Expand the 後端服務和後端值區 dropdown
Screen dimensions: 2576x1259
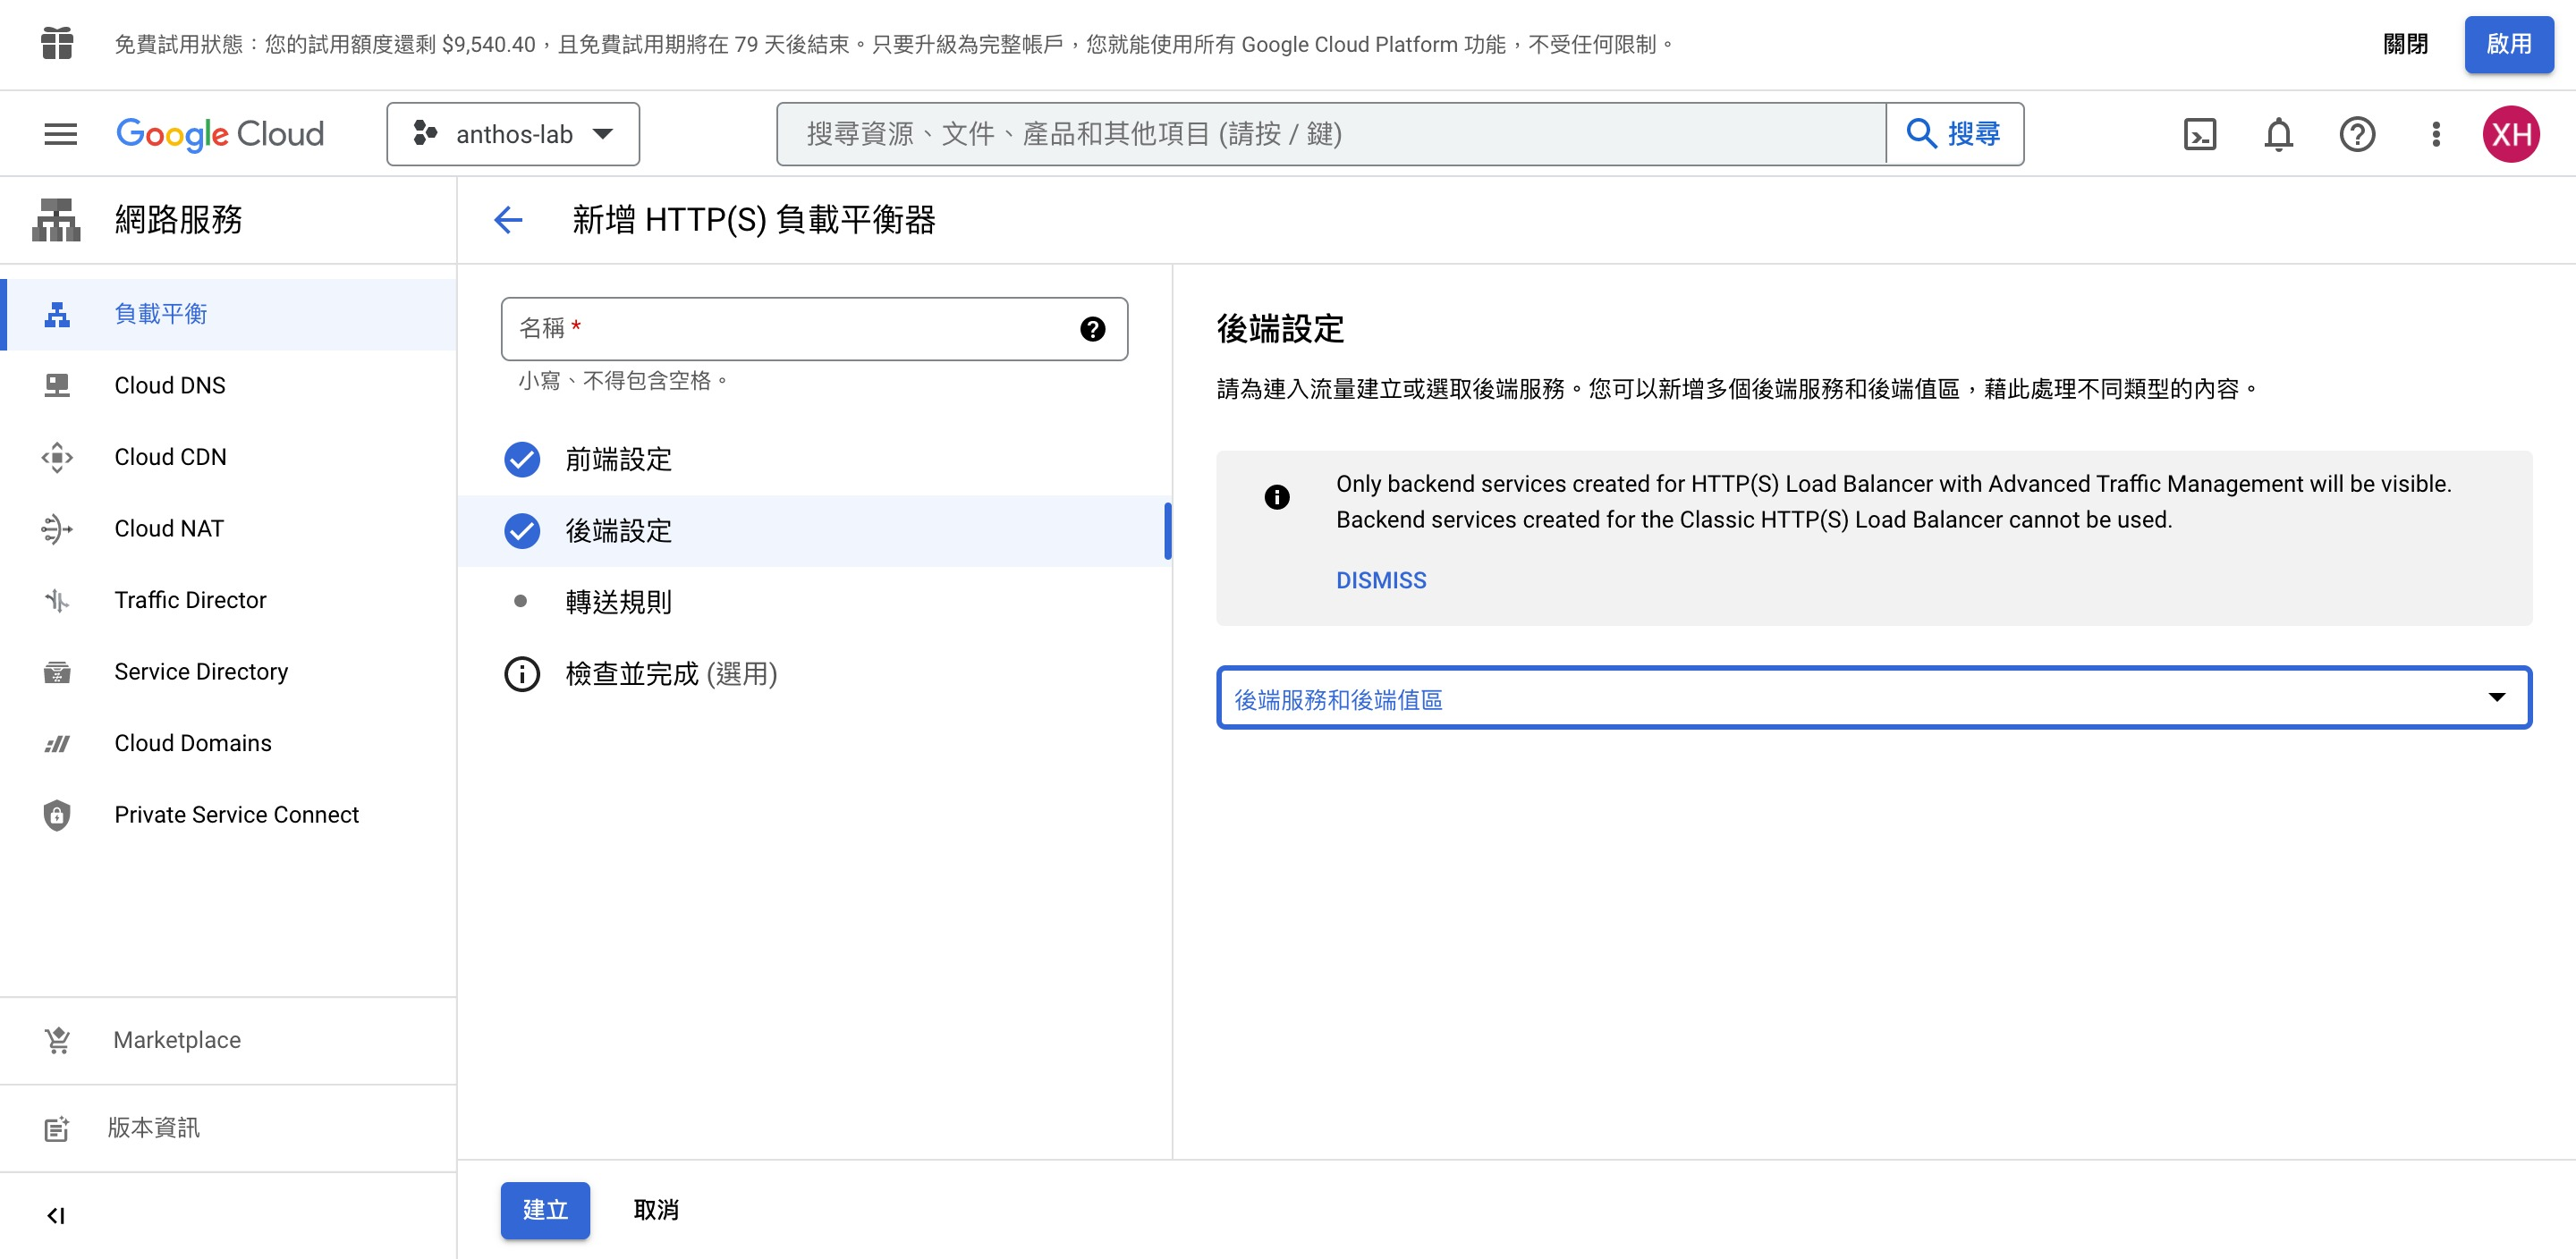pyautogui.click(x=1873, y=698)
